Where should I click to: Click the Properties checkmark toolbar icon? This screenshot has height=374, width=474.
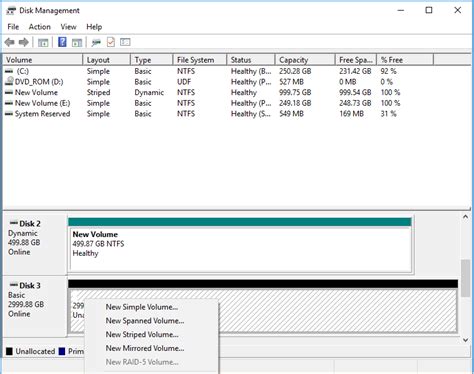click(111, 42)
